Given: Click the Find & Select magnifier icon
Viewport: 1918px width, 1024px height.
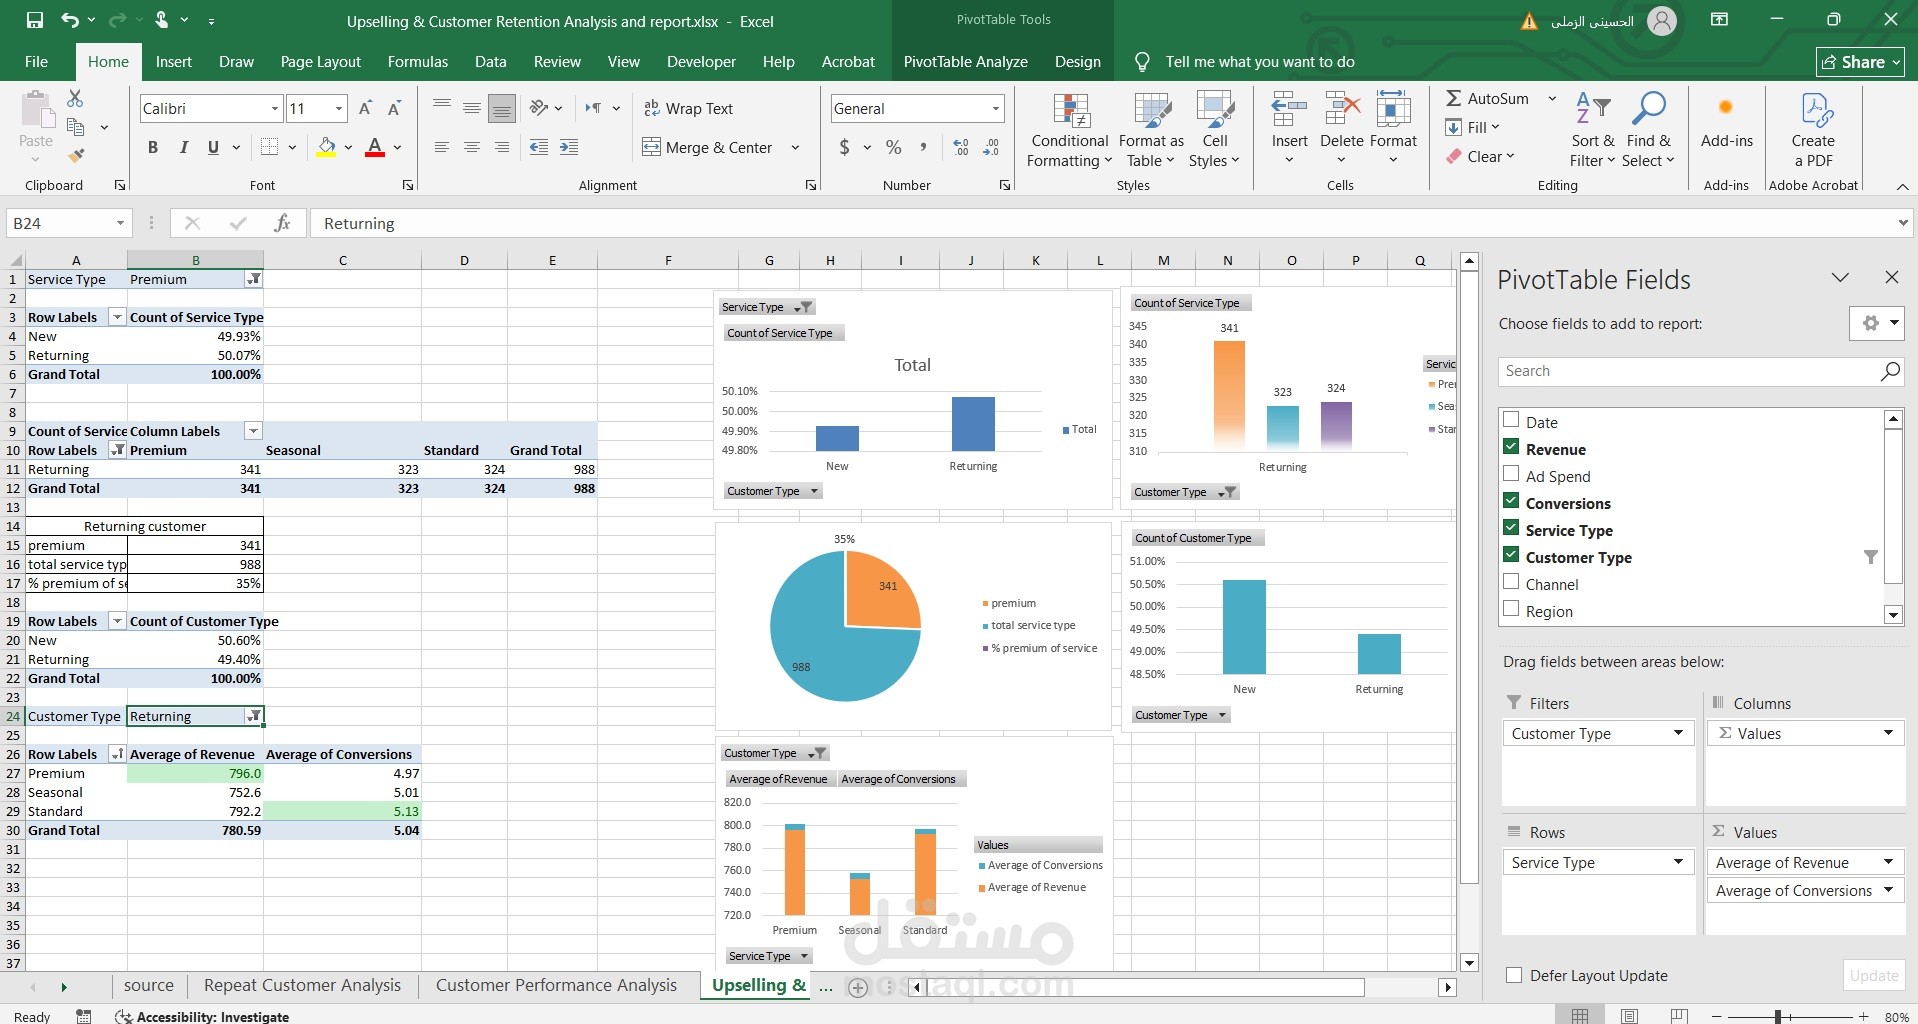Looking at the screenshot, I should coord(1648,110).
